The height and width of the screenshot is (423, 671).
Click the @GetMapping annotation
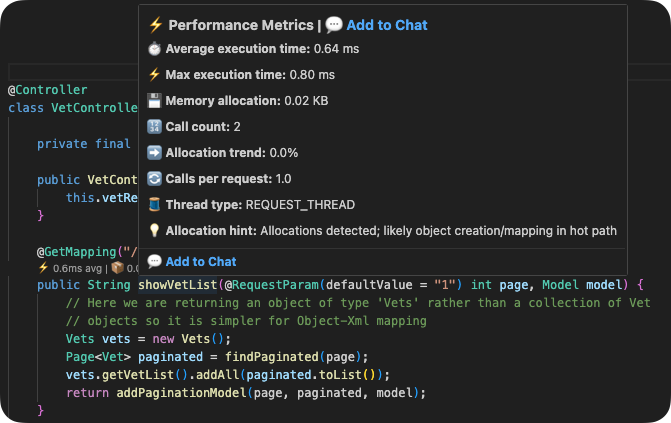coord(77,252)
